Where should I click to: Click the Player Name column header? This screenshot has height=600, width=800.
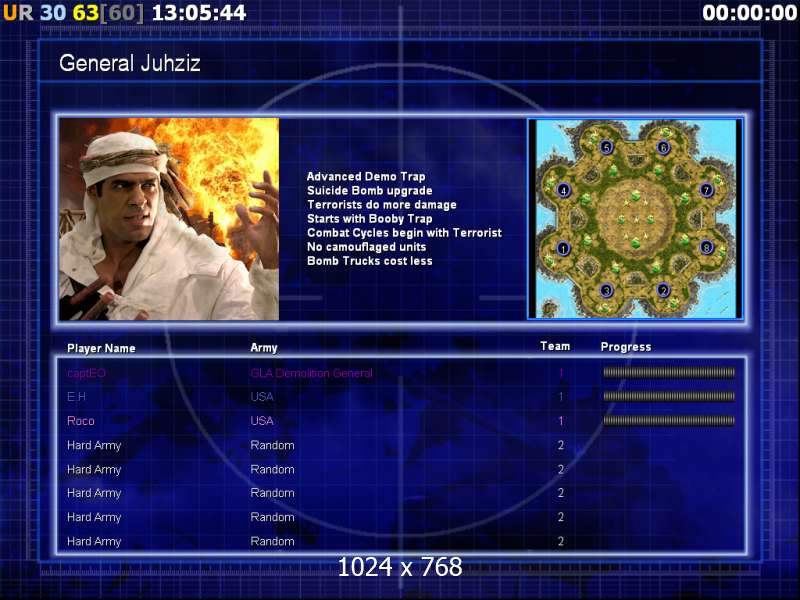[101, 348]
